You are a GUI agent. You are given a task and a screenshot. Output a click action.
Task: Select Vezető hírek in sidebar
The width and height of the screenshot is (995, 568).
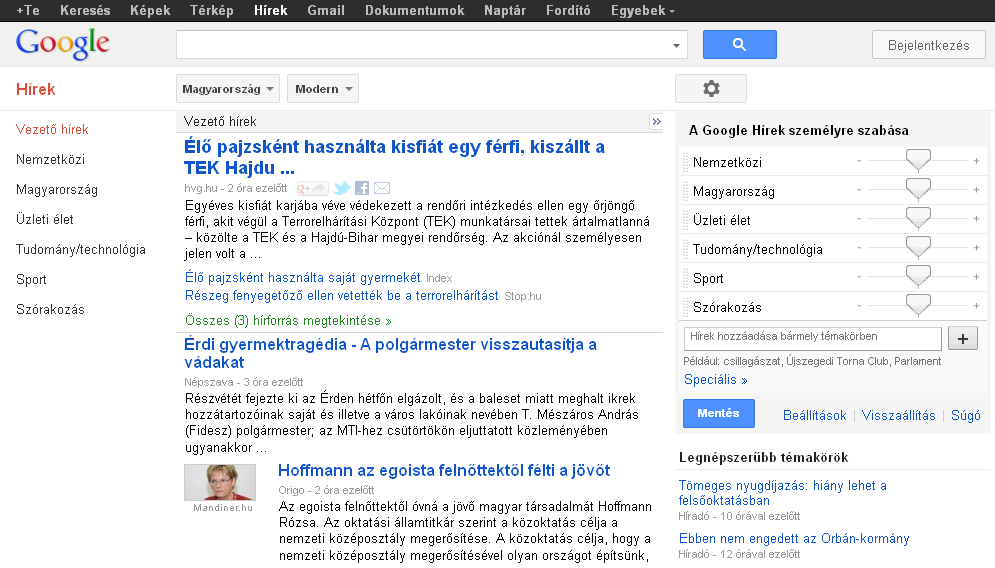[52, 129]
